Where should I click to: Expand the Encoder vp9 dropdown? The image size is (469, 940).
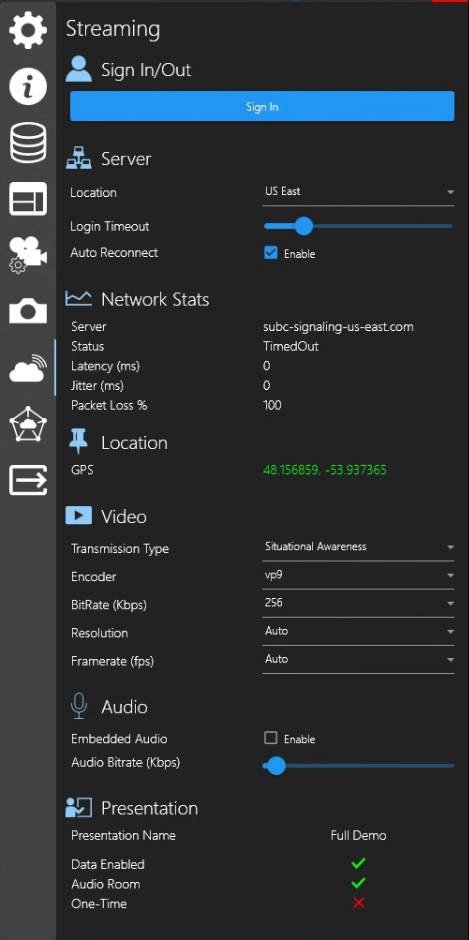[x=358, y=575]
